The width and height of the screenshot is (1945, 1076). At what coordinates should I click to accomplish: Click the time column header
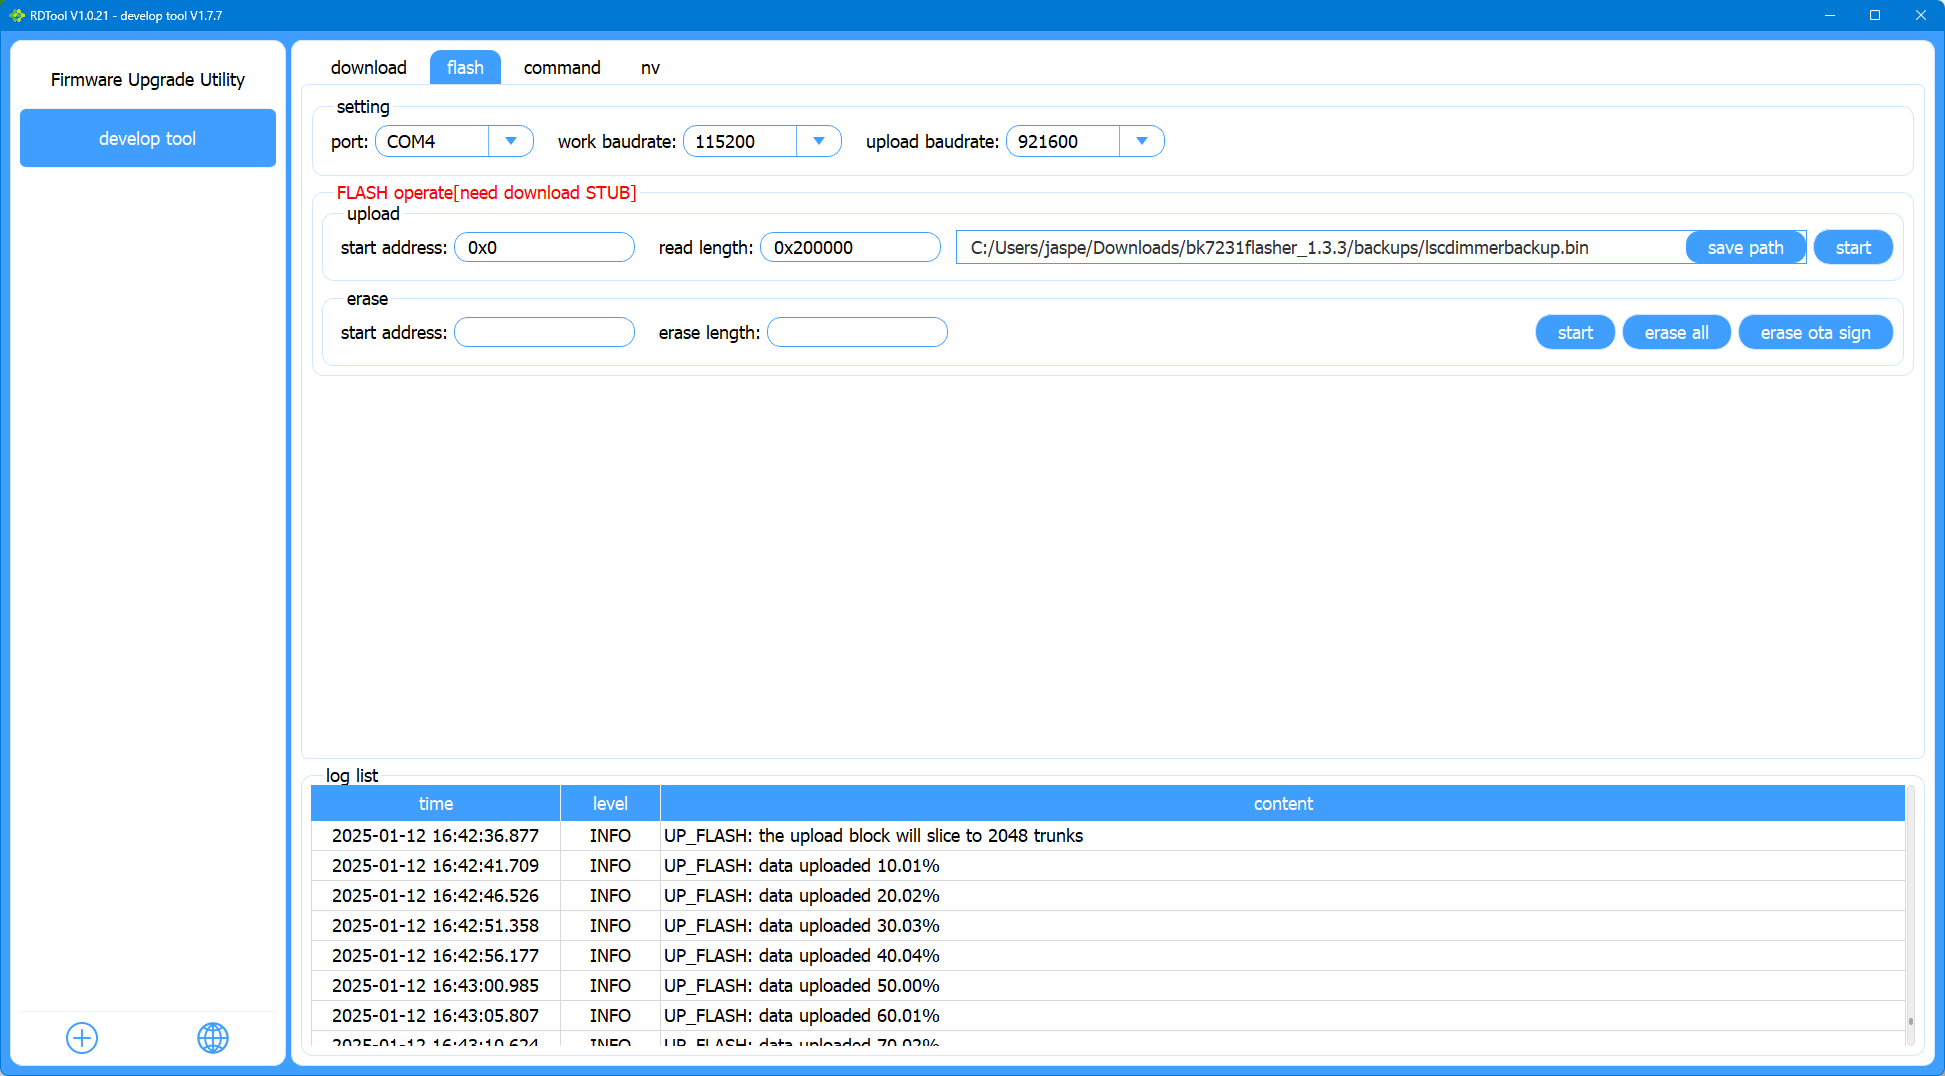pyautogui.click(x=435, y=803)
